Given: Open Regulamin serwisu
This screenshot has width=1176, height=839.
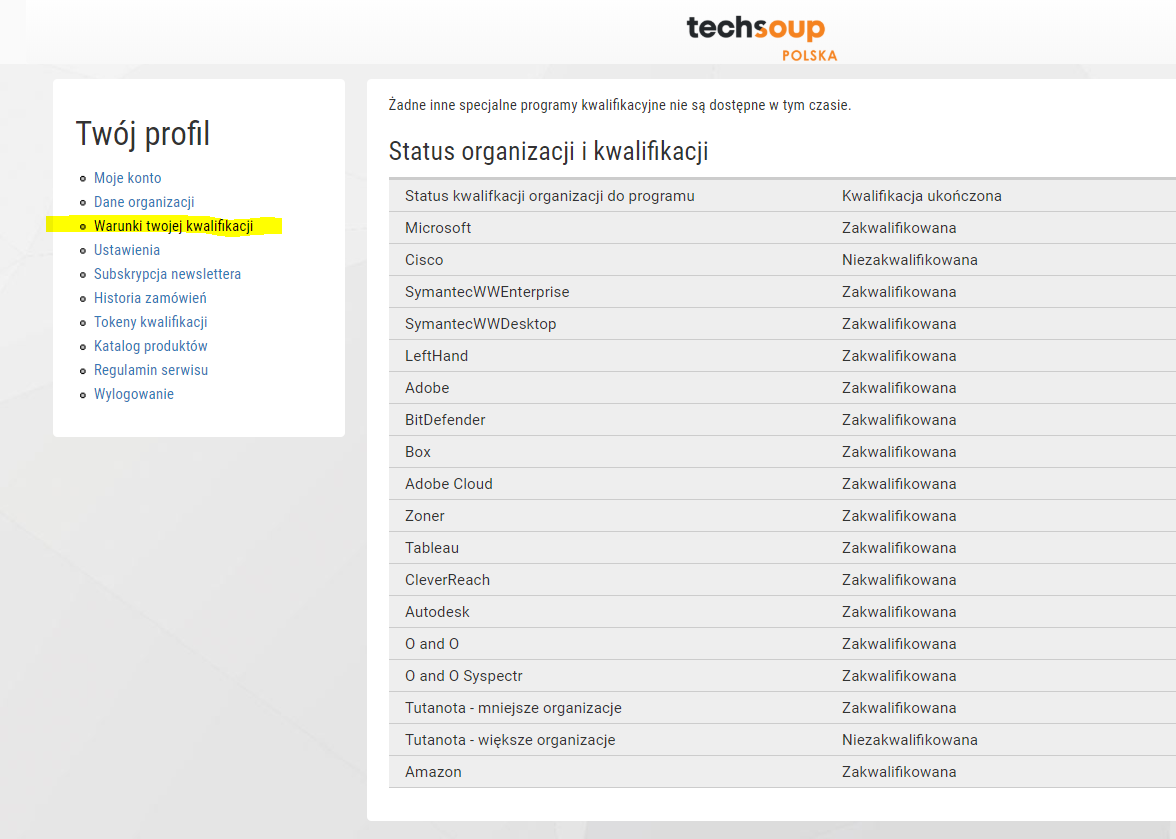Looking at the screenshot, I should (151, 370).
